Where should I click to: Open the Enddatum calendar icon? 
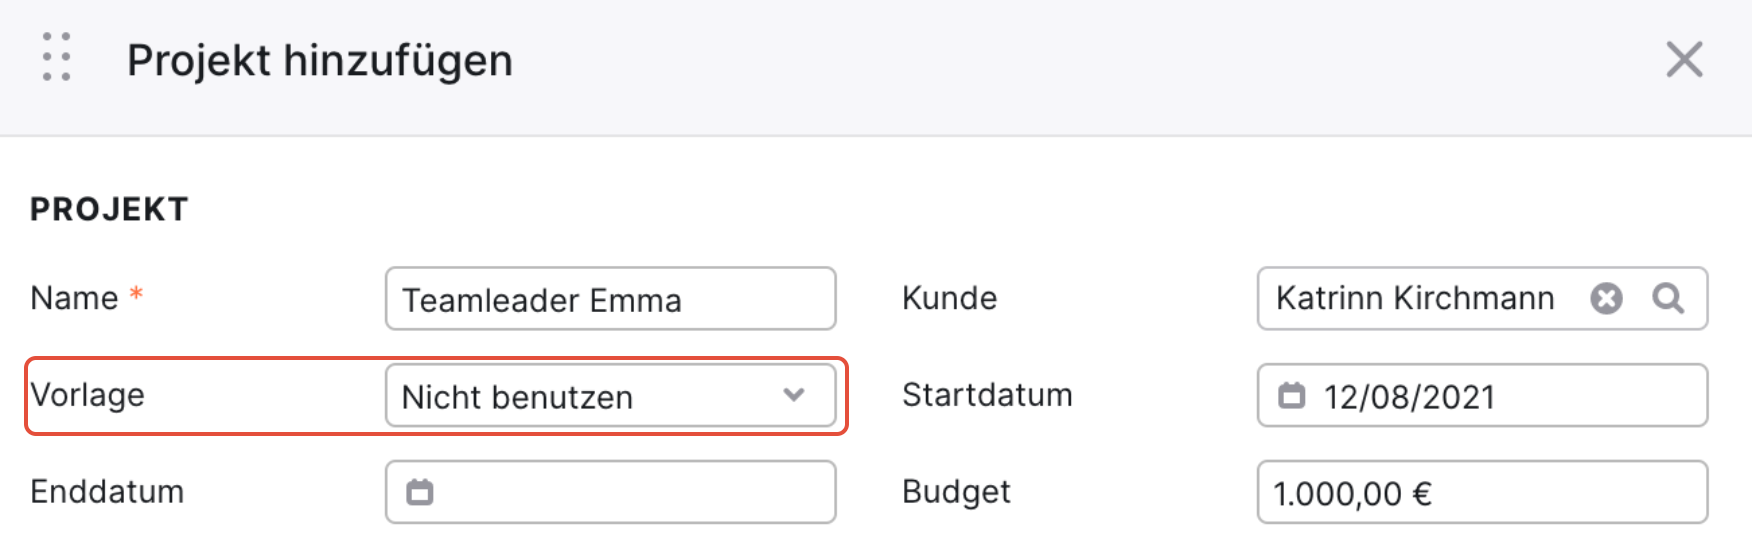coord(420,492)
